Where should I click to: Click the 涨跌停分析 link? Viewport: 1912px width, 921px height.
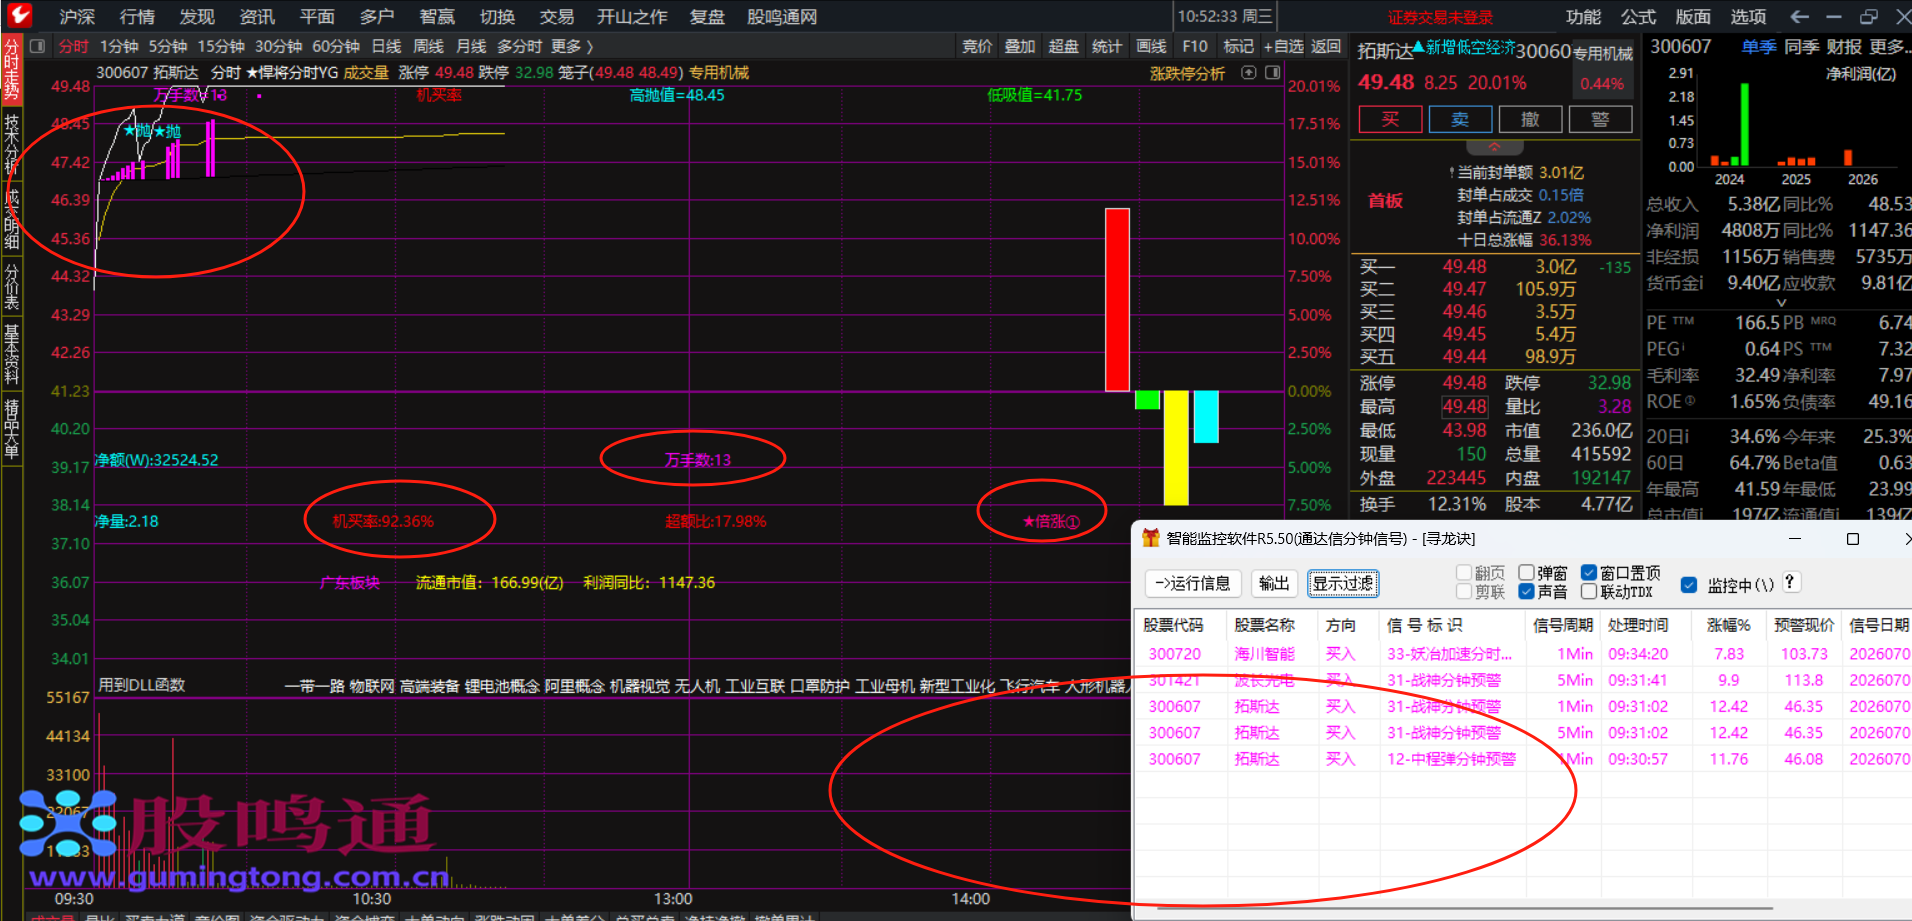[x=1187, y=73]
